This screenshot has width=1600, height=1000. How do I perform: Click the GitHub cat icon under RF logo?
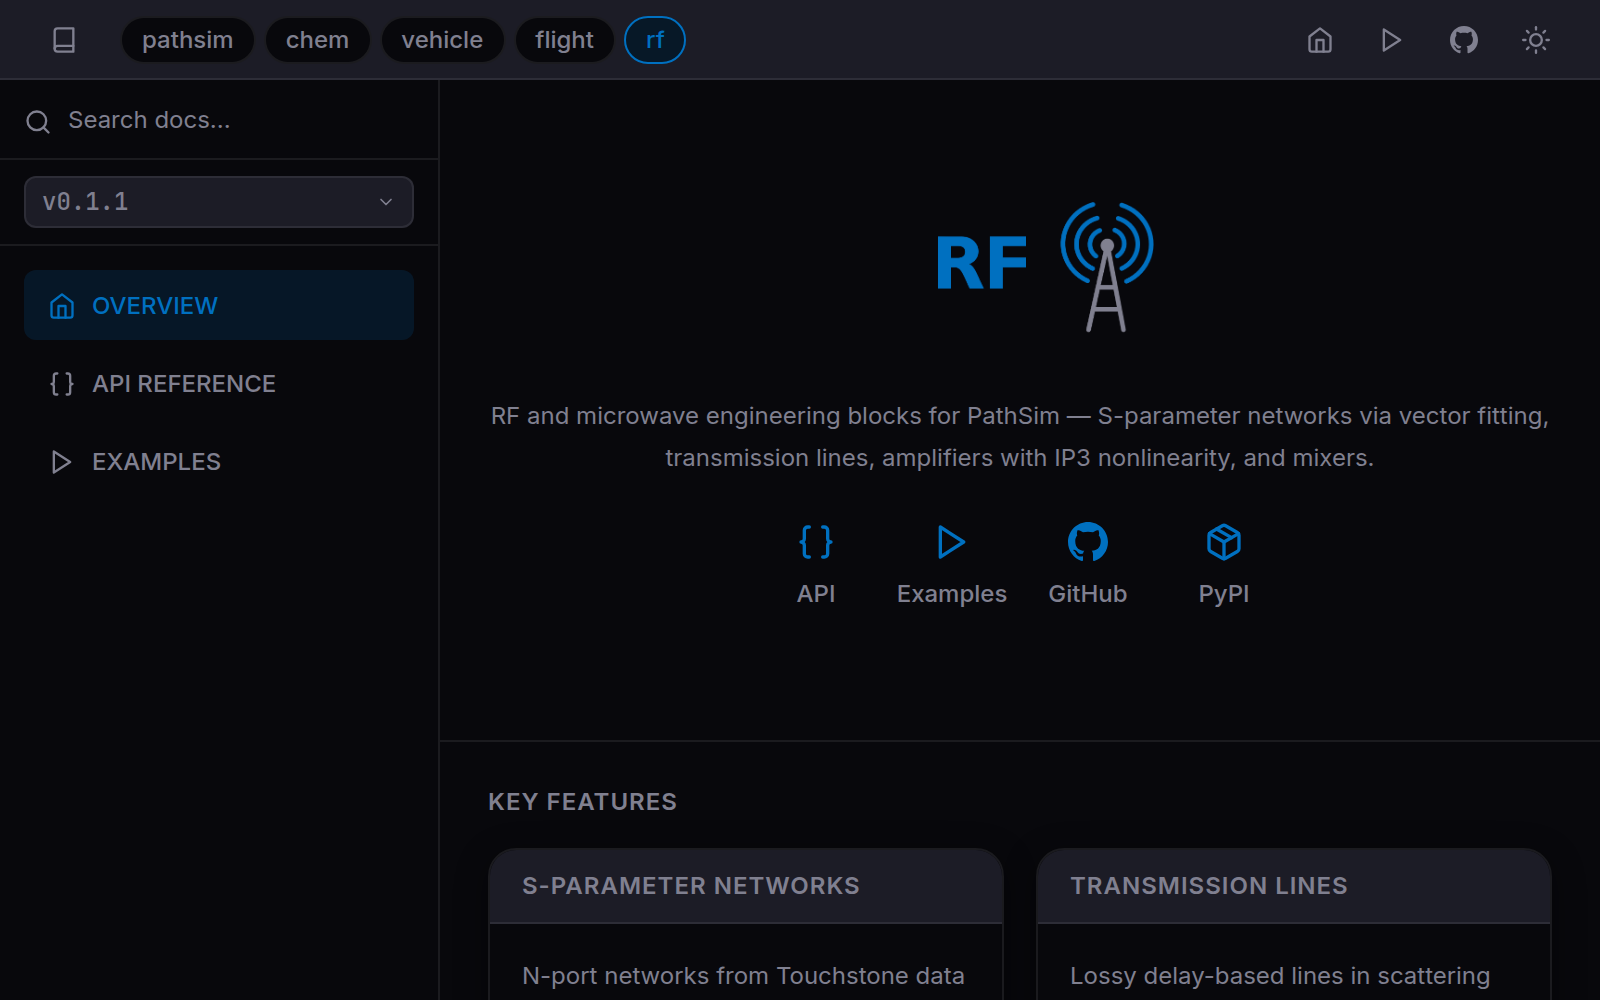point(1087,542)
